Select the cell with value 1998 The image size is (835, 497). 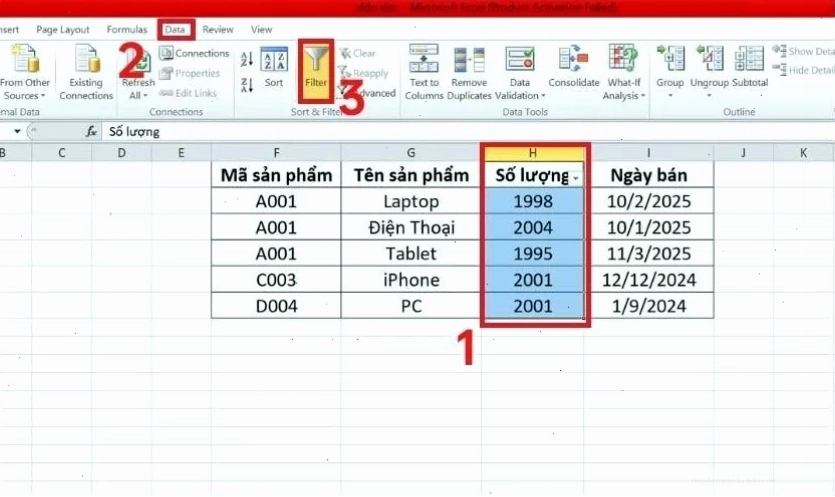click(533, 201)
